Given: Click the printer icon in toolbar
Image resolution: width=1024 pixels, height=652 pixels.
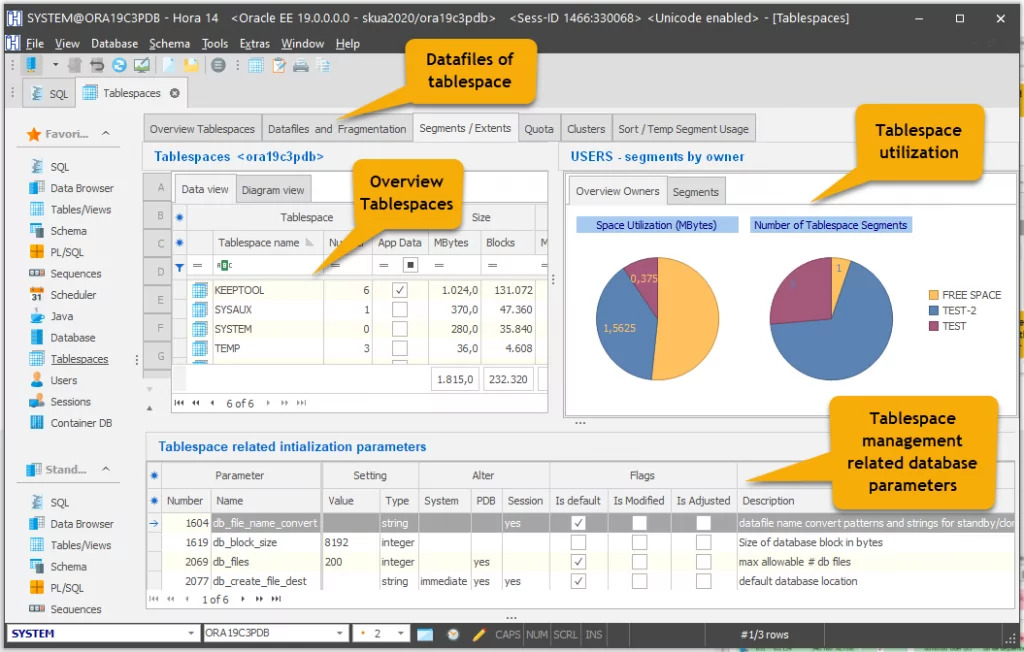Looking at the screenshot, I should pos(300,66).
